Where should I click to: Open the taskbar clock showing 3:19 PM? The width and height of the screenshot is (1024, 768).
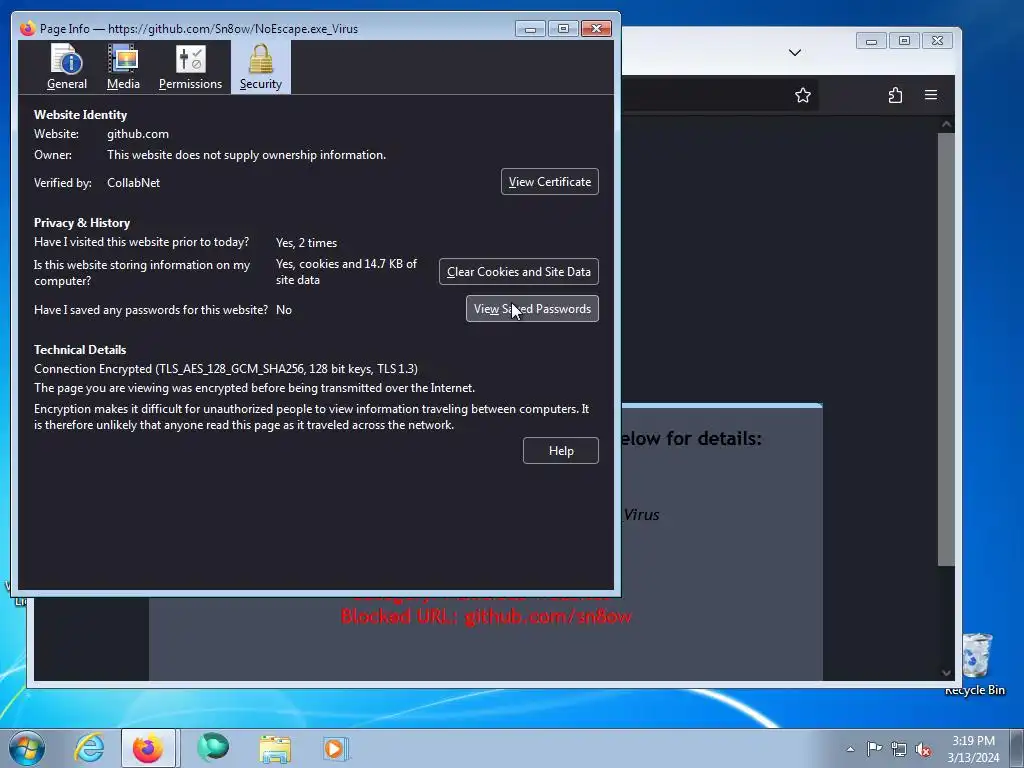point(973,749)
